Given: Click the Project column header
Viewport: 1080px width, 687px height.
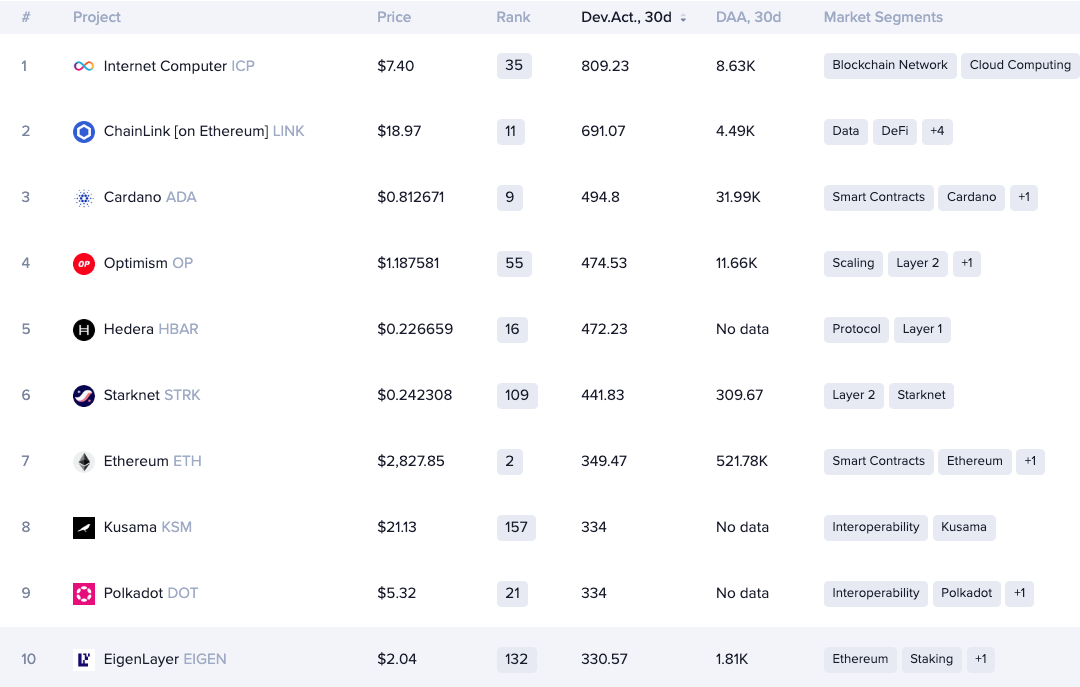Looking at the screenshot, I should point(96,17).
